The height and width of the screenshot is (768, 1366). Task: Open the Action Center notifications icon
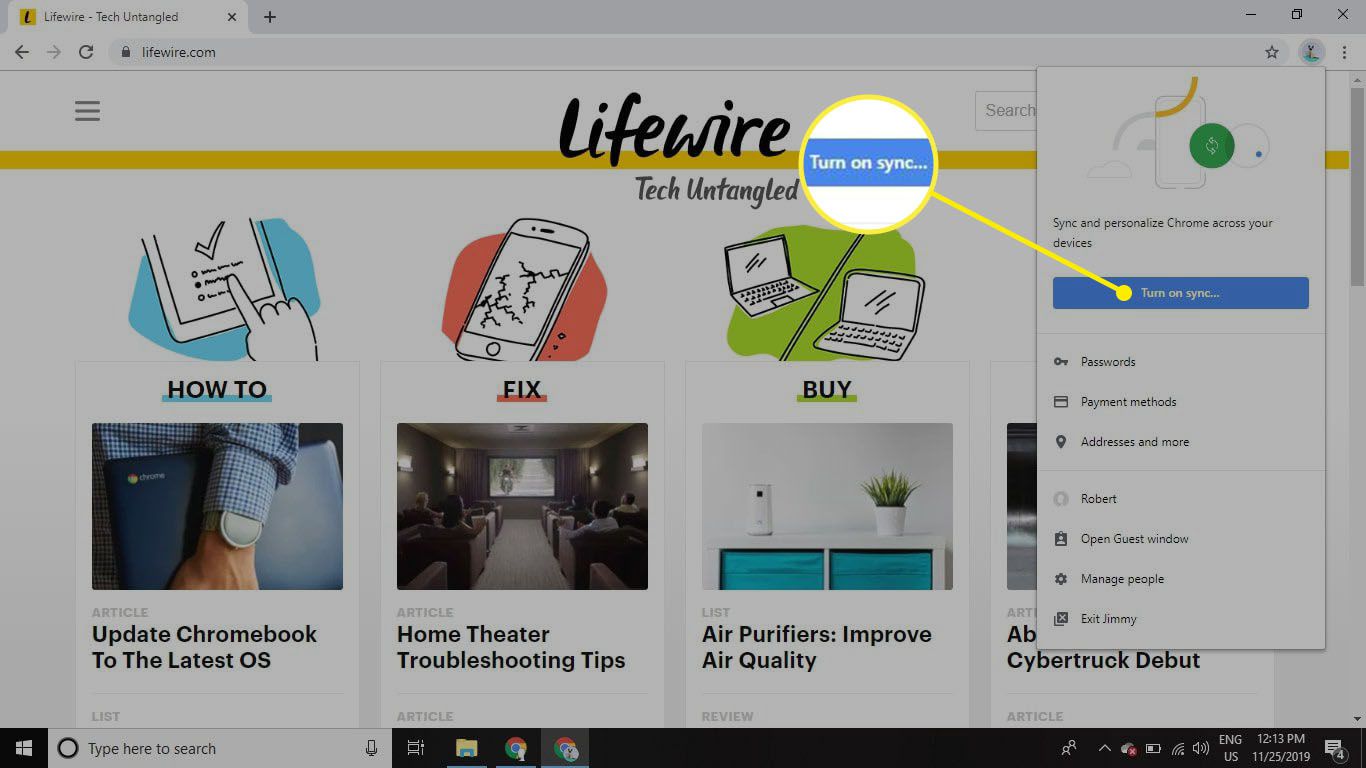[1336, 748]
